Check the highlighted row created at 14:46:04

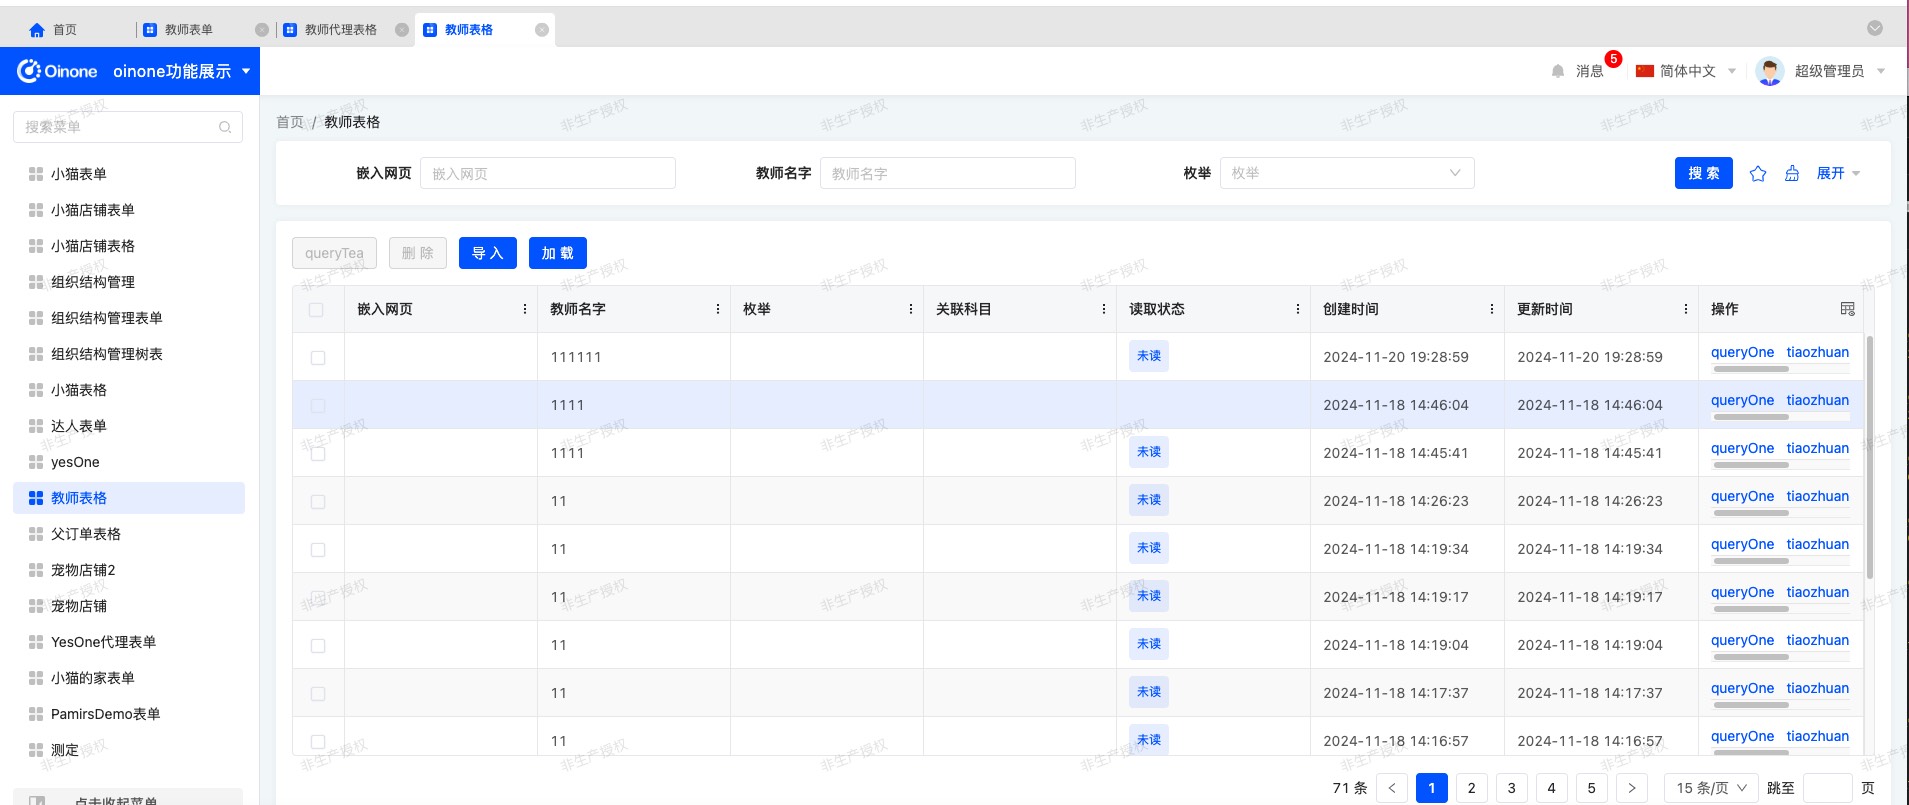click(x=318, y=406)
